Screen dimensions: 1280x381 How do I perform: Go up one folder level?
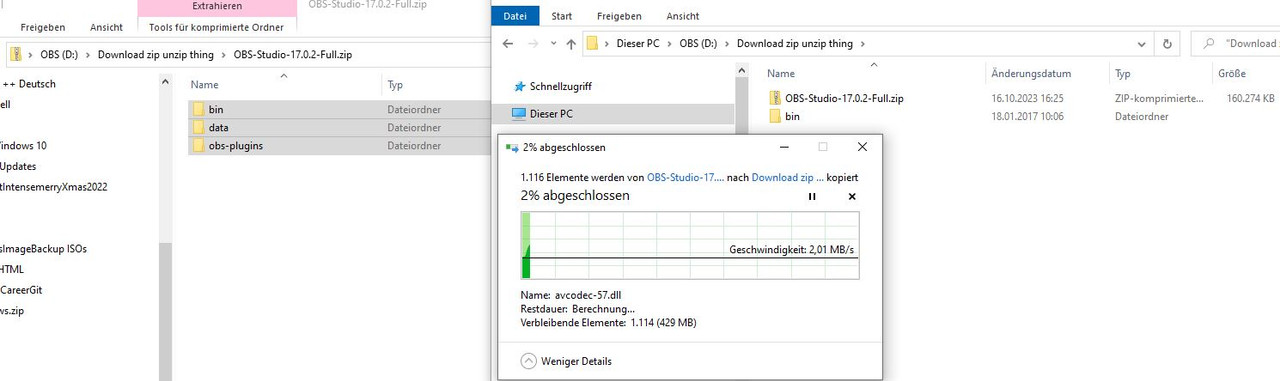pos(571,44)
